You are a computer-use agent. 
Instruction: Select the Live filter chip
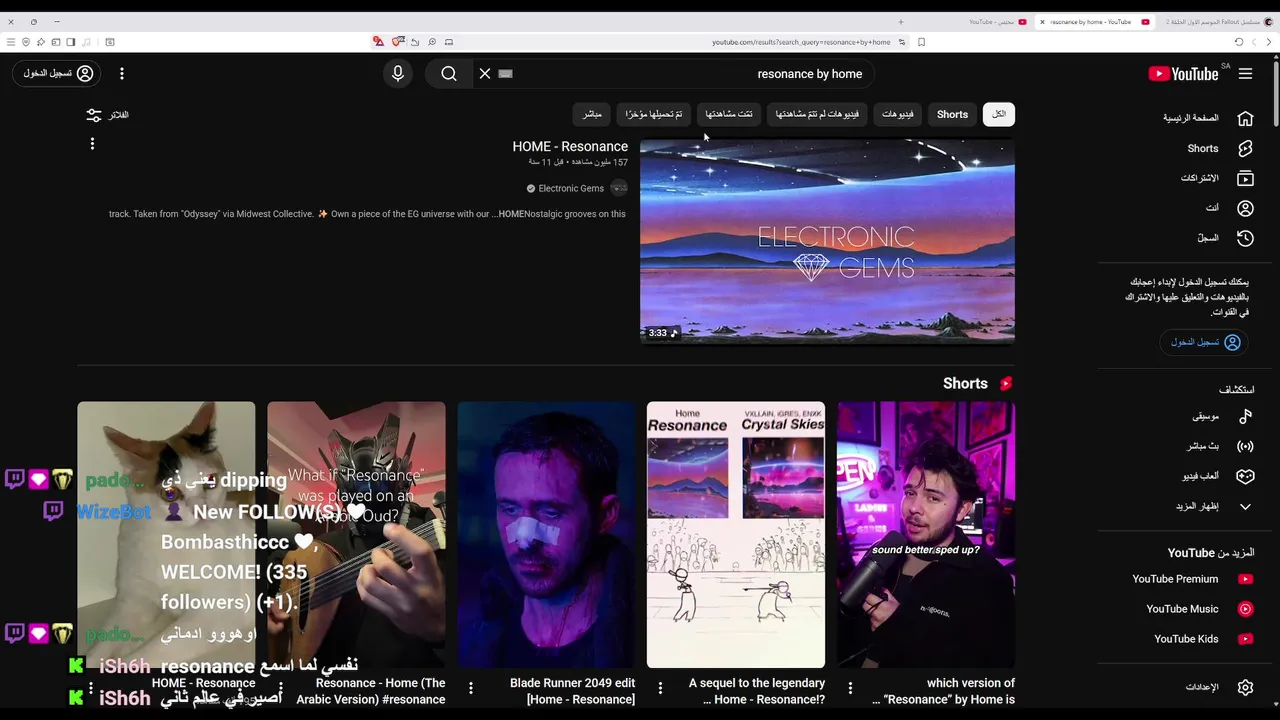592,114
